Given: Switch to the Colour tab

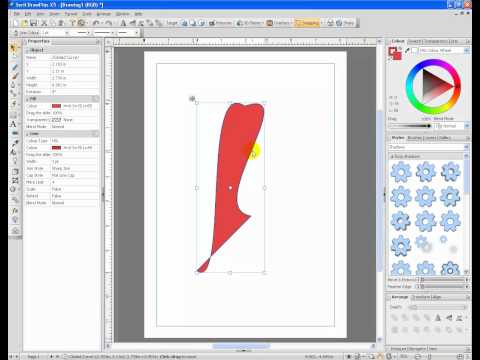Looking at the screenshot, I should point(398,41).
